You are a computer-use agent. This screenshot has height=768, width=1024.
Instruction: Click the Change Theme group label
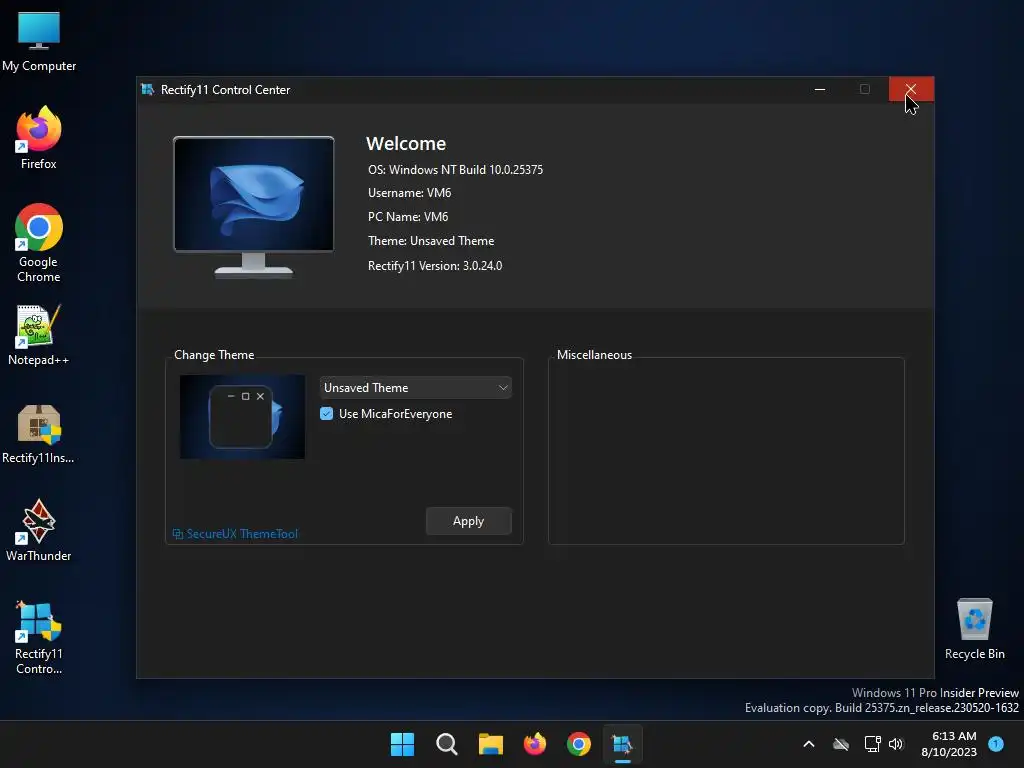point(214,355)
